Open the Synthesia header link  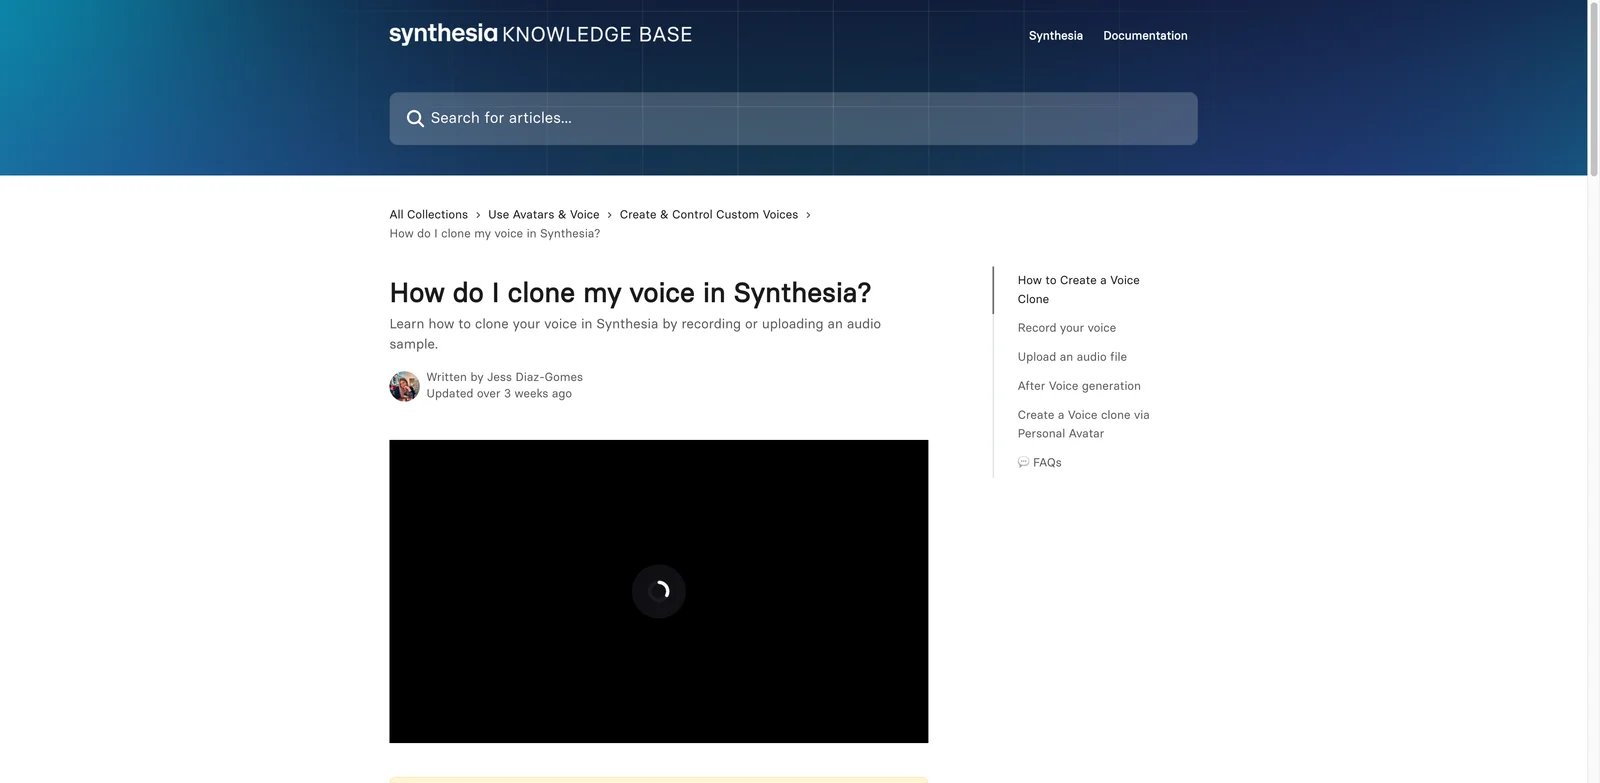click(1055, 35)
